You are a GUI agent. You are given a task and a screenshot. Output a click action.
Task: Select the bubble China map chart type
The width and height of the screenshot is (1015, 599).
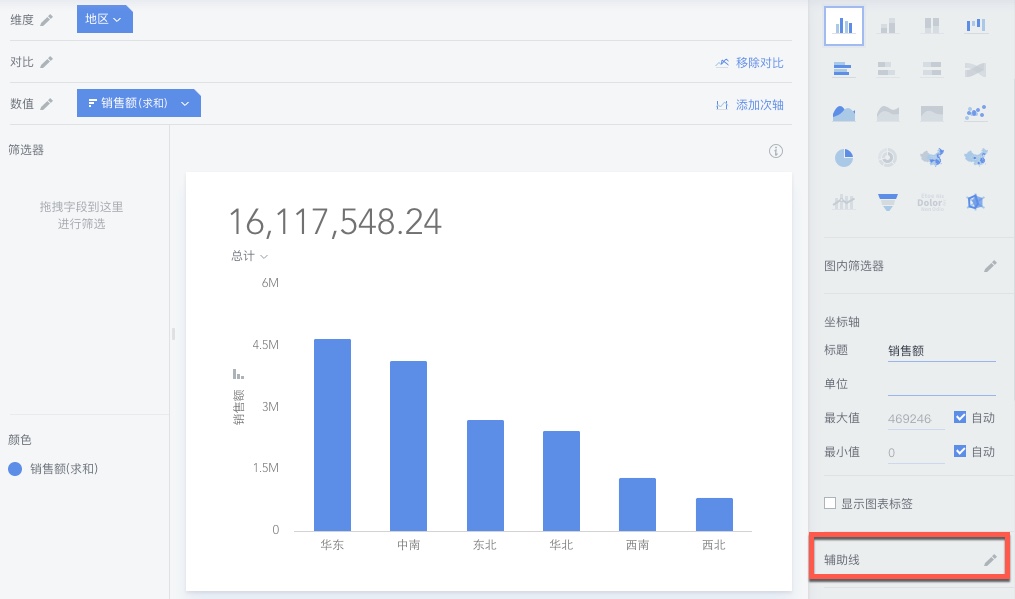(x=976, y=157)
